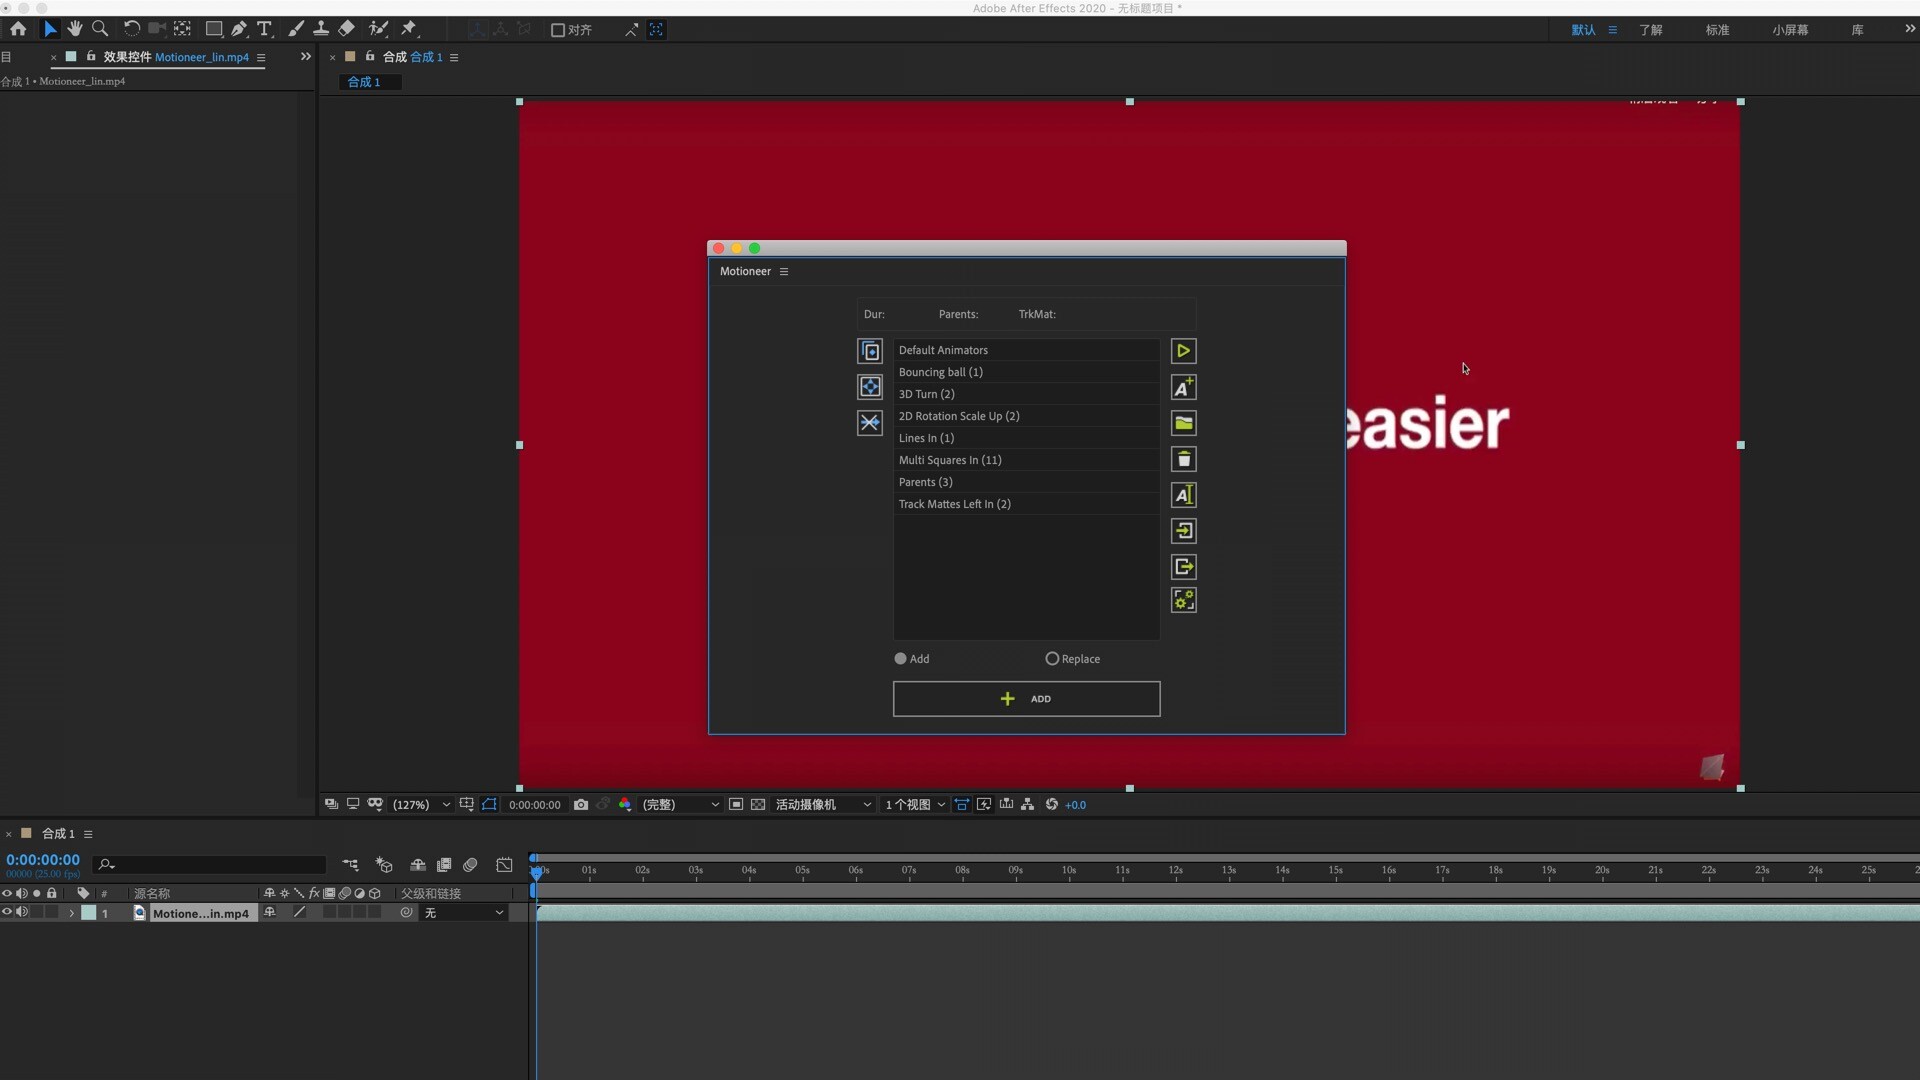The height and width of the screenshot is (1080, 1920).
Task: Click reset exposure icon below viewer
Action: [1052, 804]
